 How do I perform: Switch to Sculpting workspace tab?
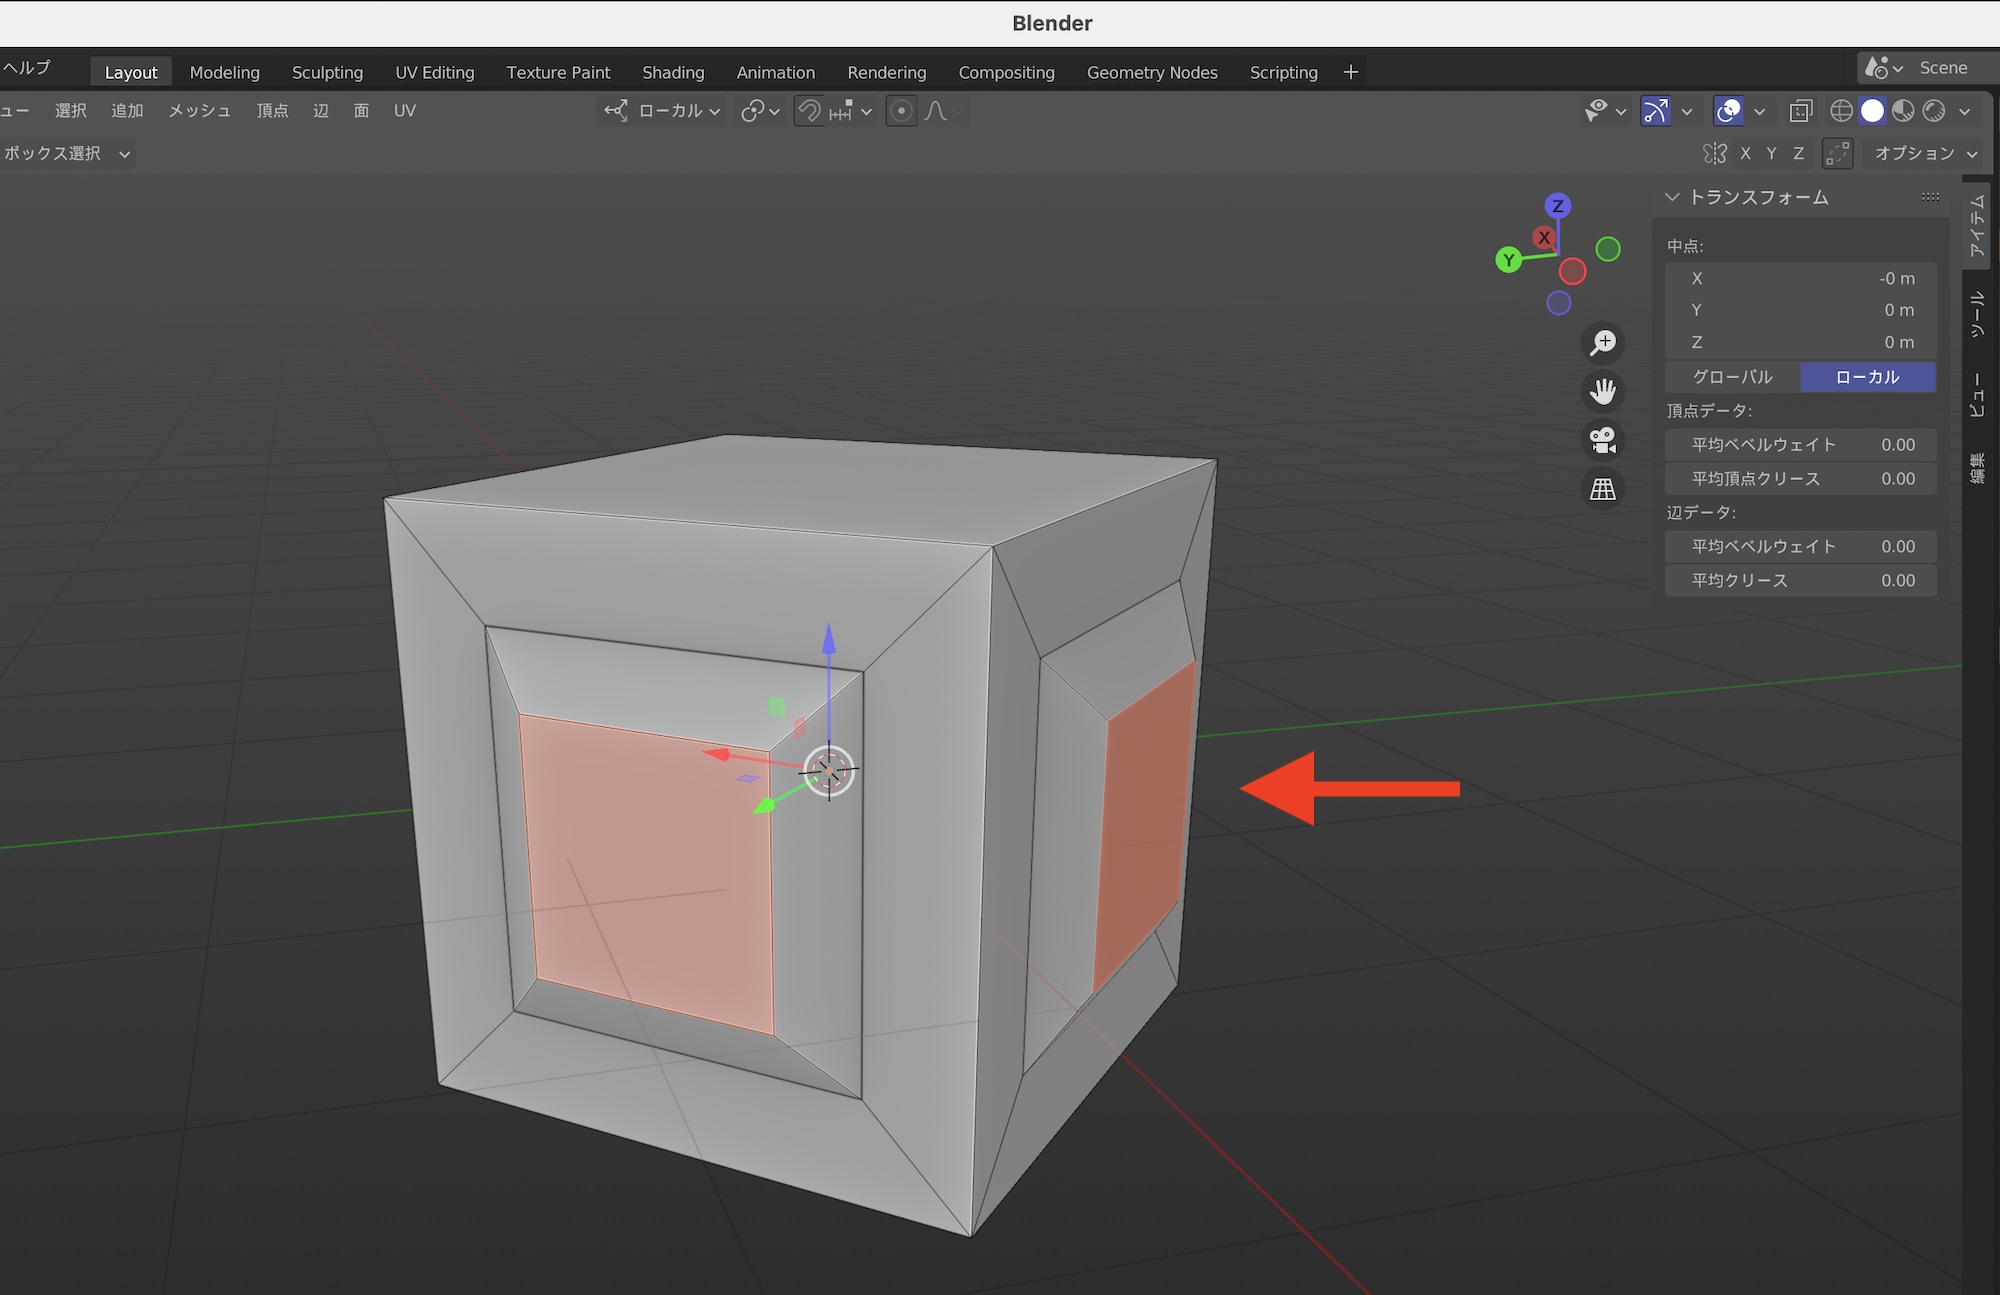tap(327, 72)
